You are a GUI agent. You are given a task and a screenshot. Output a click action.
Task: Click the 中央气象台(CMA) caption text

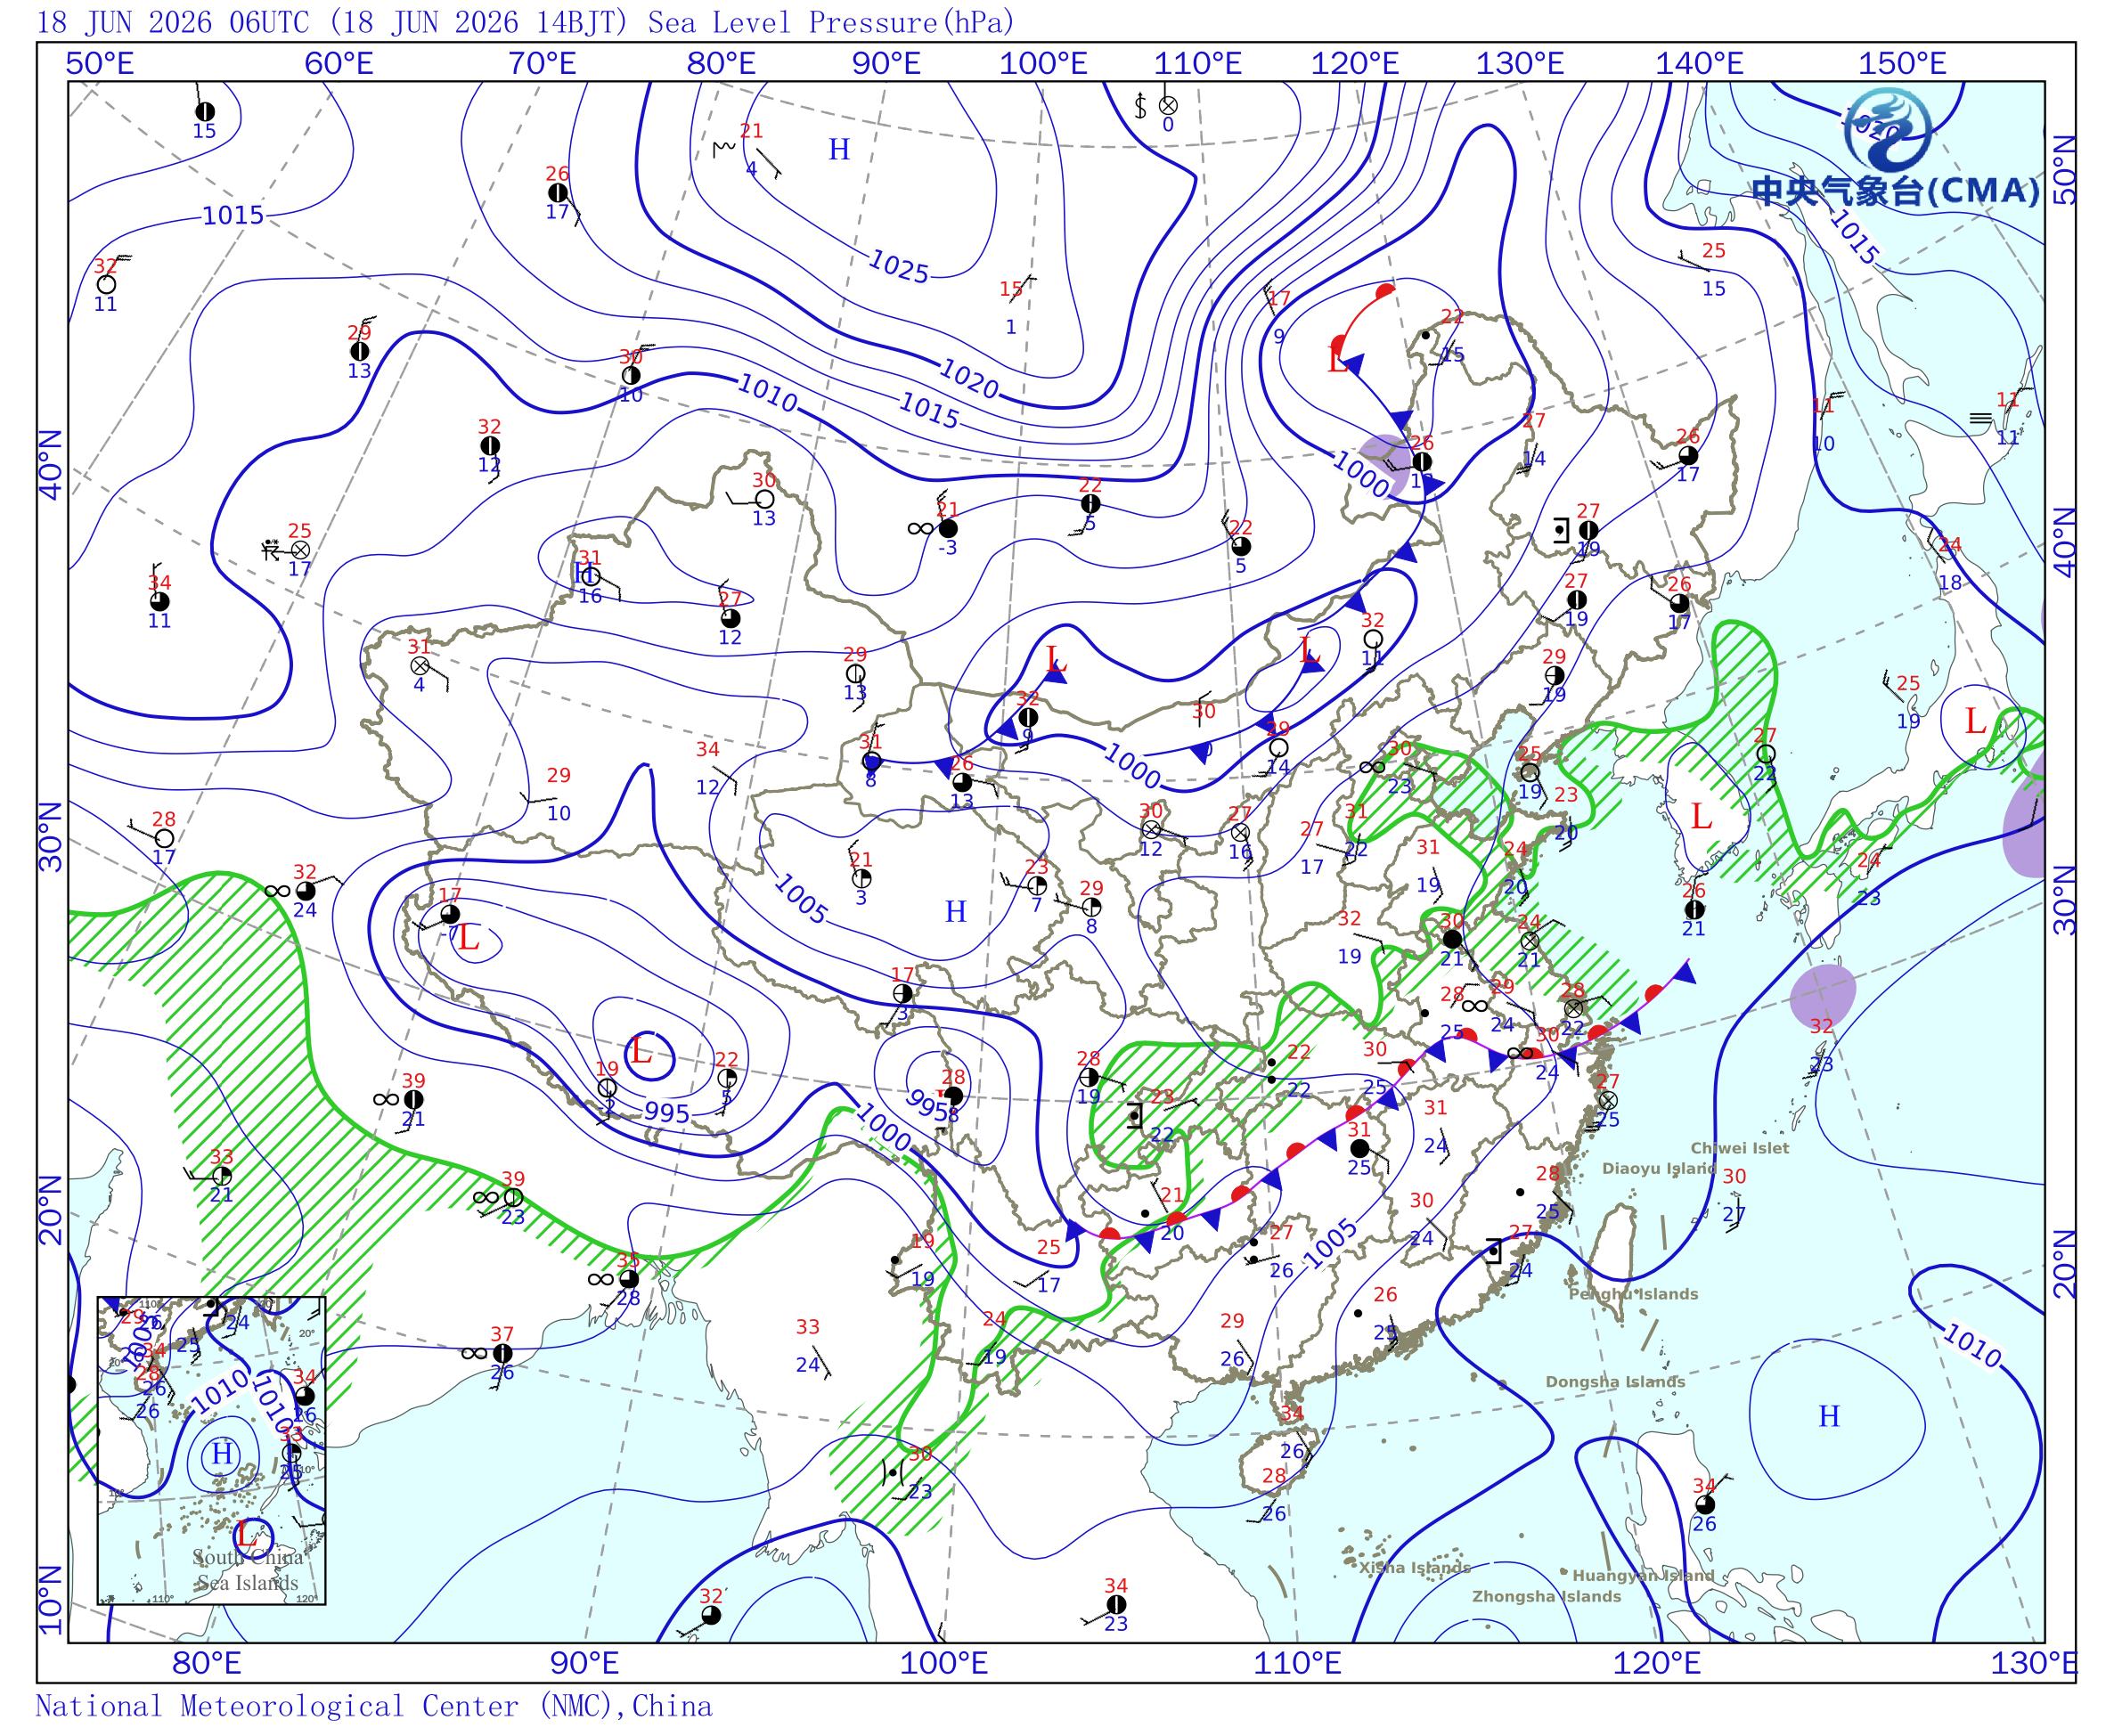coord(1896,190)
